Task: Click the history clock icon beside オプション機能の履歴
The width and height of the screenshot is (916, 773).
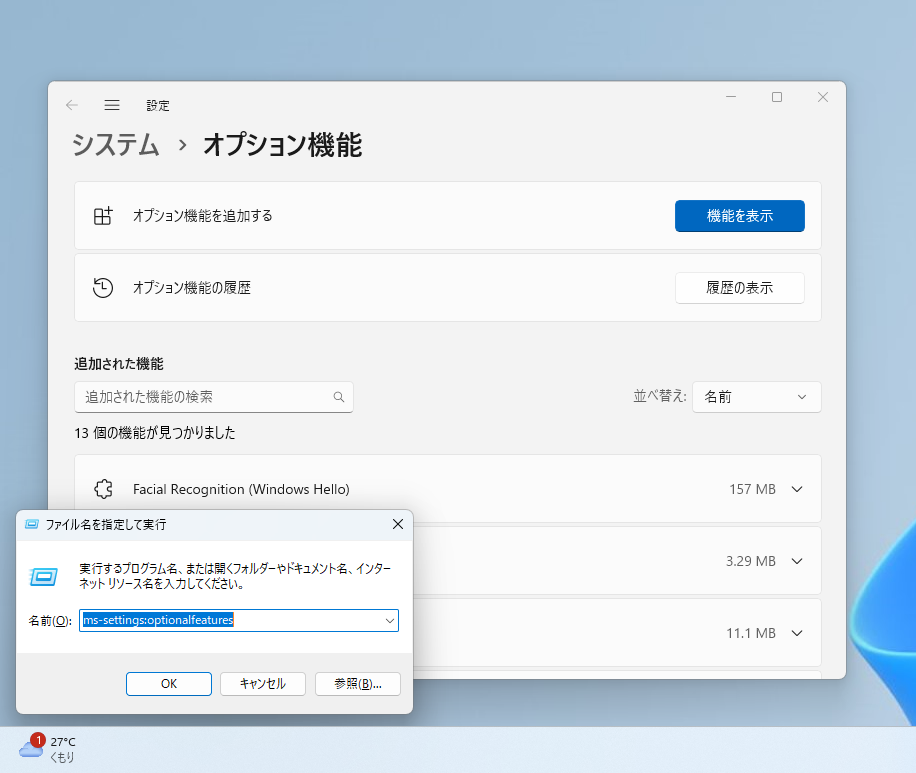Action: point(103,287)
